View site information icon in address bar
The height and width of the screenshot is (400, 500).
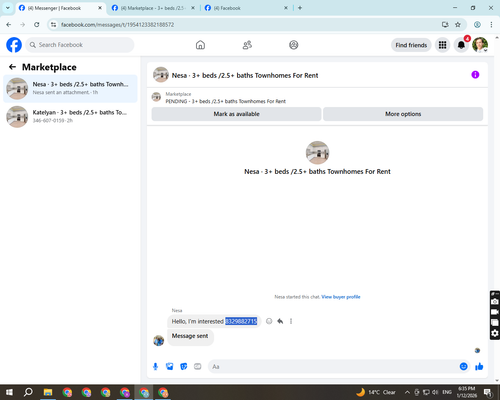[53, 25]
